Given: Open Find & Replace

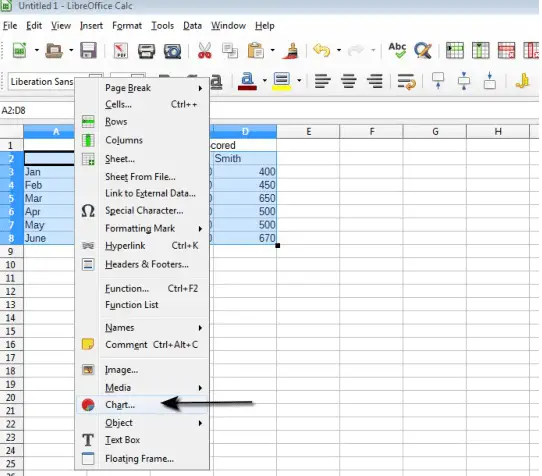Looking at the screenshot, I should [423, 50].
